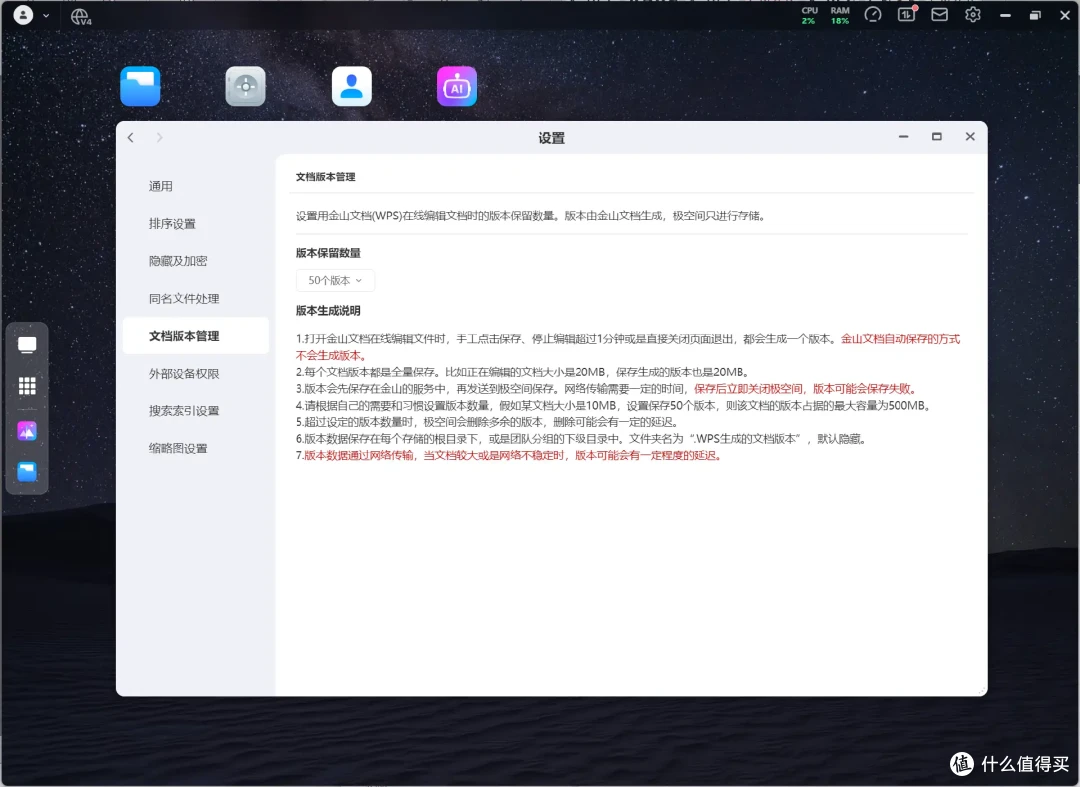Select 文档版本管理 in settings sidebar

[x=196, y=336]
